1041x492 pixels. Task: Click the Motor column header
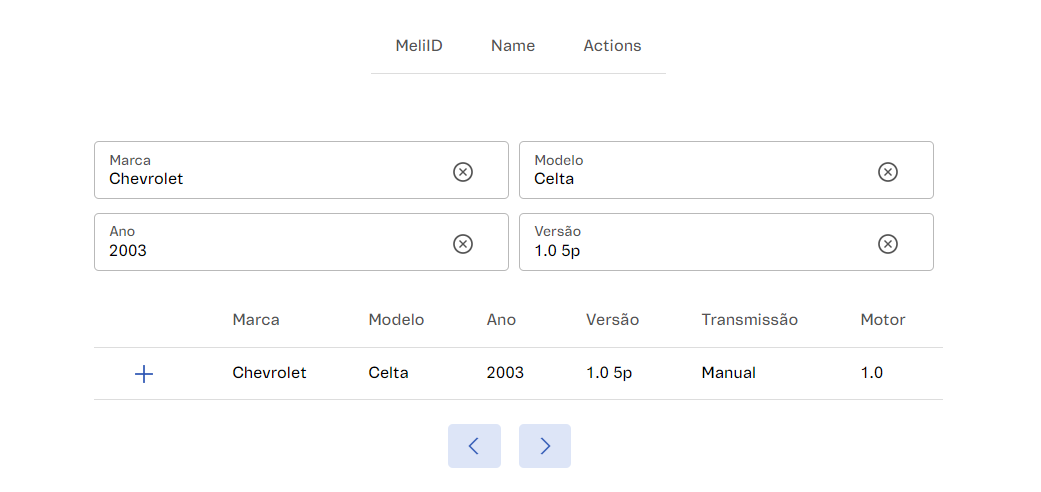882,320
